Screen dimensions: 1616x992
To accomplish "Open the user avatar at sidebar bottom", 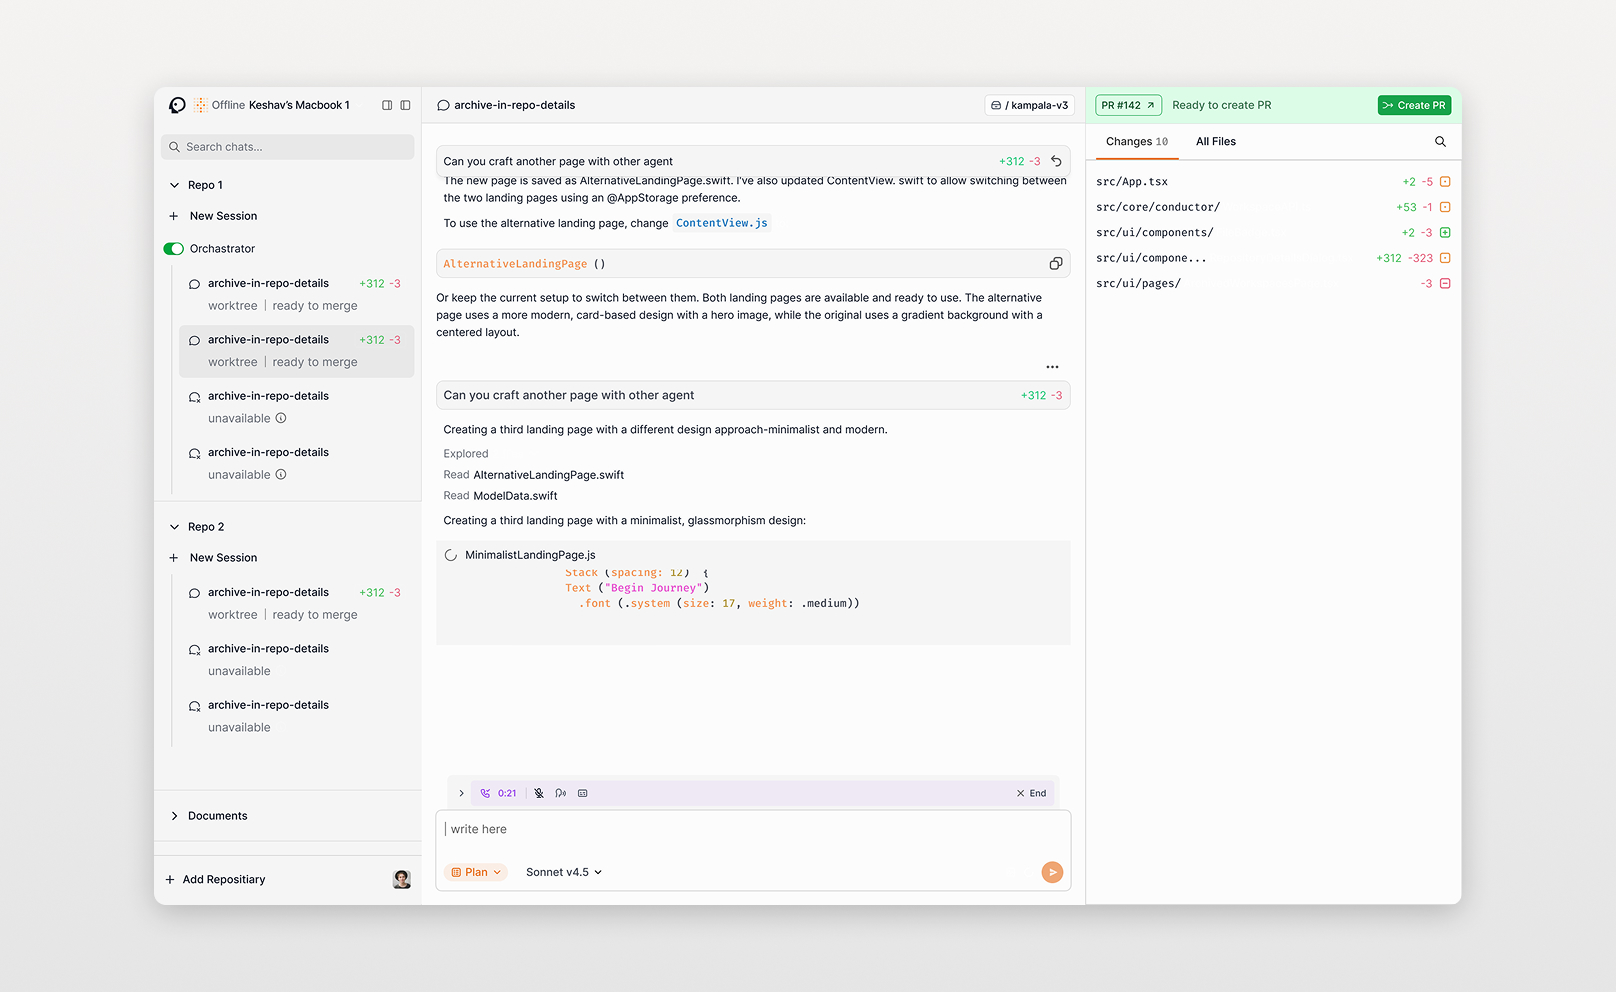I will 402,879.
